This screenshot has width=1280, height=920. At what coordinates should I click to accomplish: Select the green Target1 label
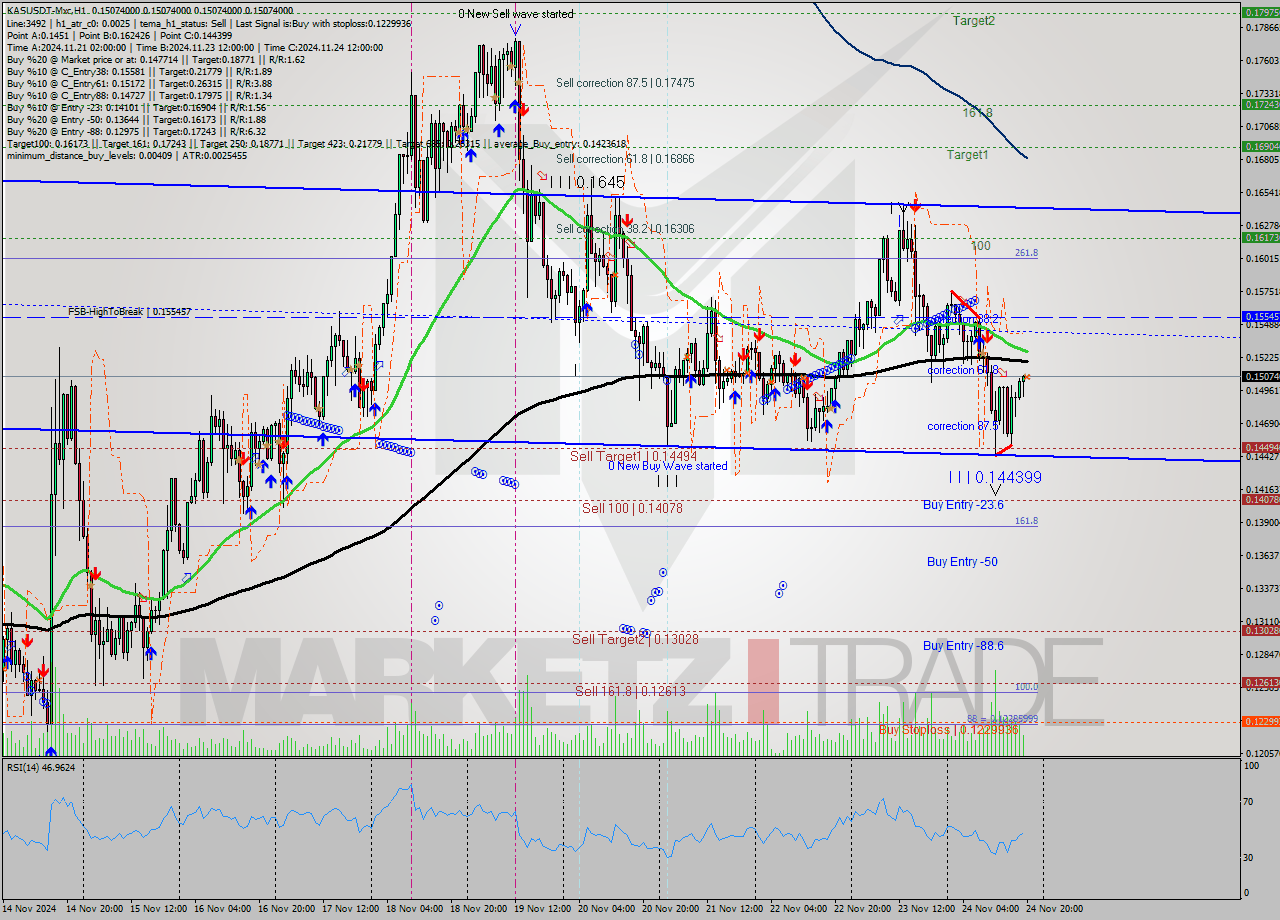967,155
